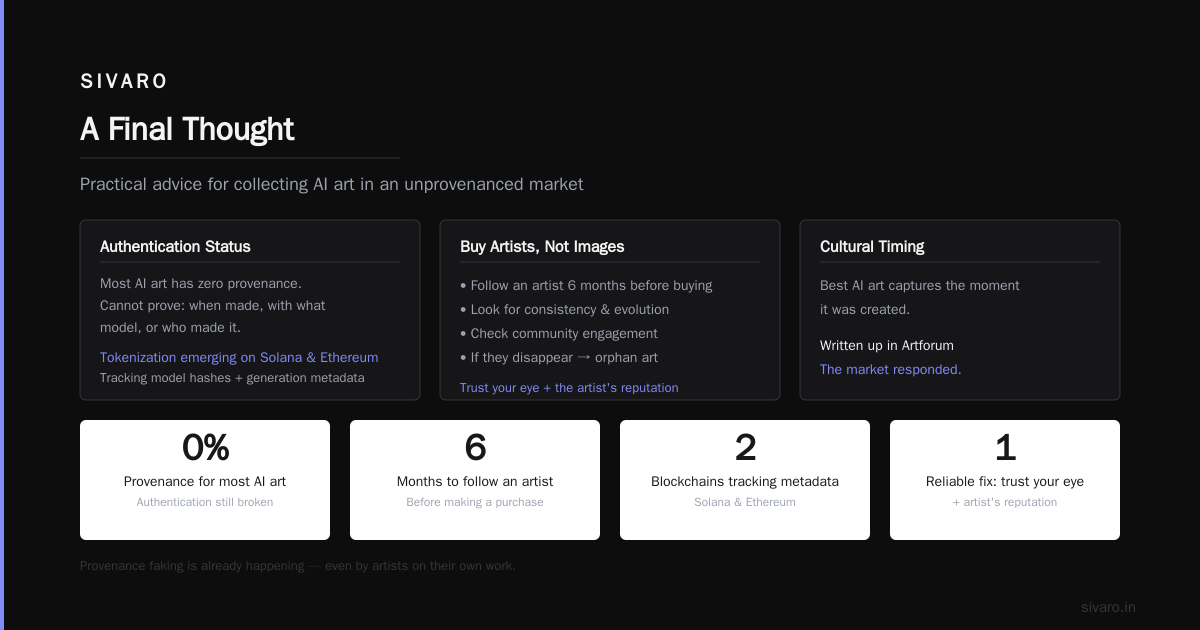The height and width of the screenshot is (630, 1200).
Task: Click Trust your eye + the artist's reputation
Action: click(569, 387)
